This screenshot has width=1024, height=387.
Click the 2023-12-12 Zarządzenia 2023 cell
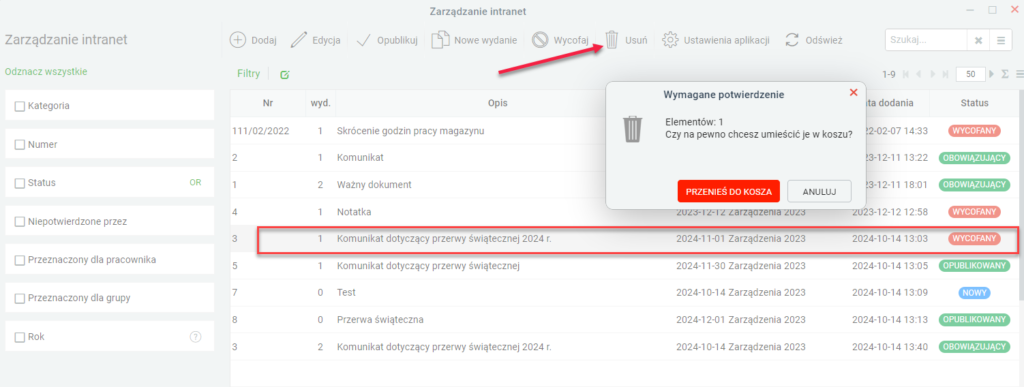pyautogui.click(x=741, y=212)
